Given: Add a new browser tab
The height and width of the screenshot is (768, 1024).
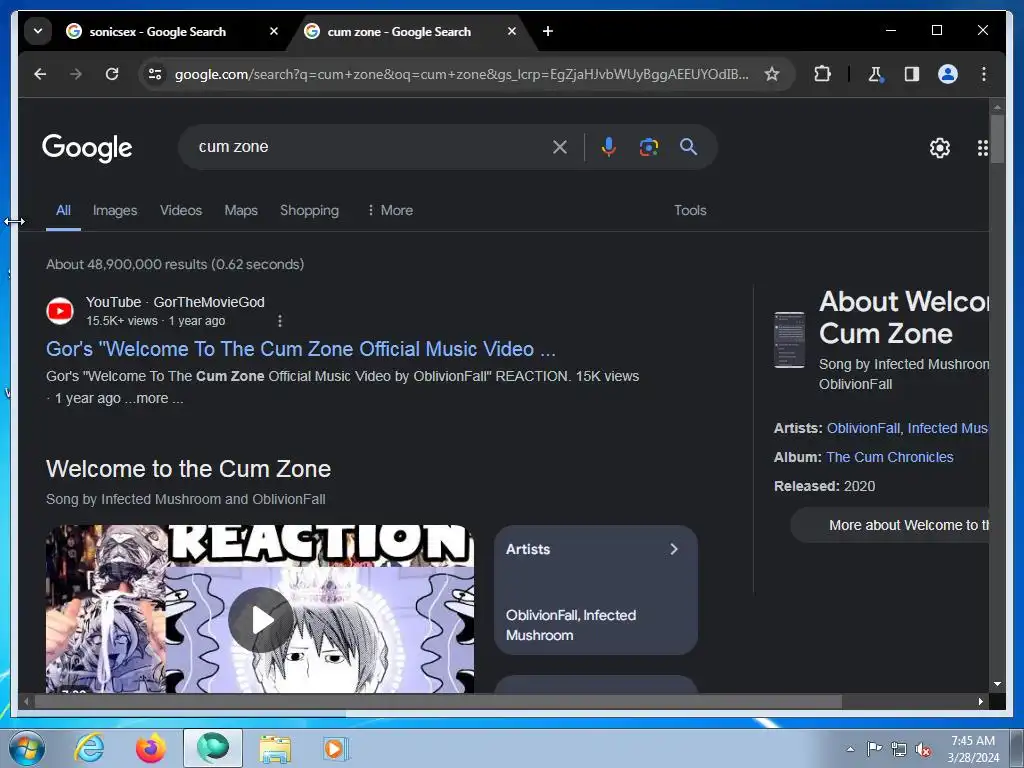Looking at the screenshot, I should coord(548,31).
